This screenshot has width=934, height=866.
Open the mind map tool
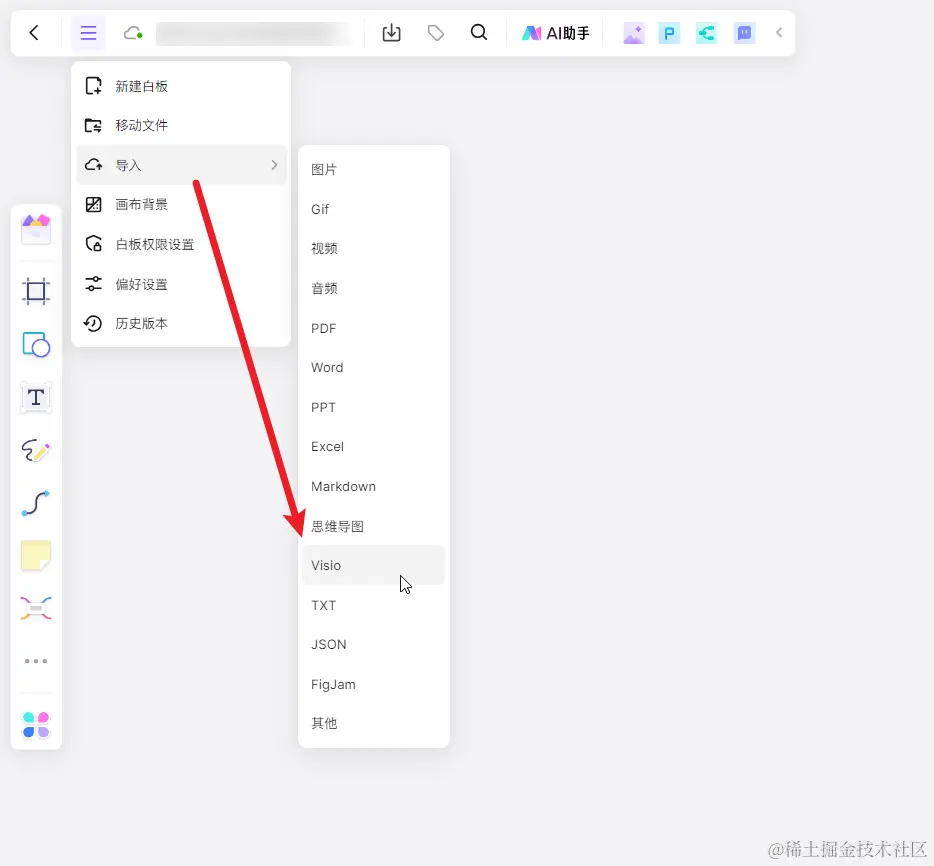[35, 608]
